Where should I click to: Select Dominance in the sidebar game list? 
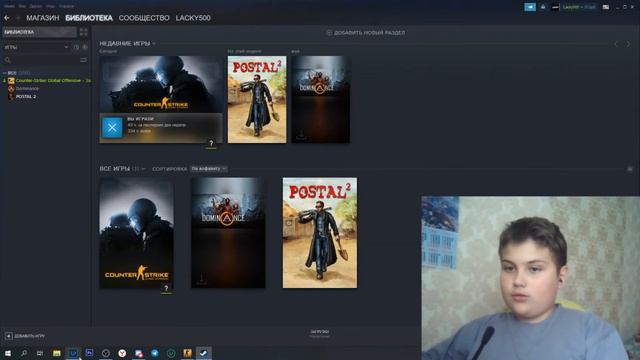(x=27, y=89)
